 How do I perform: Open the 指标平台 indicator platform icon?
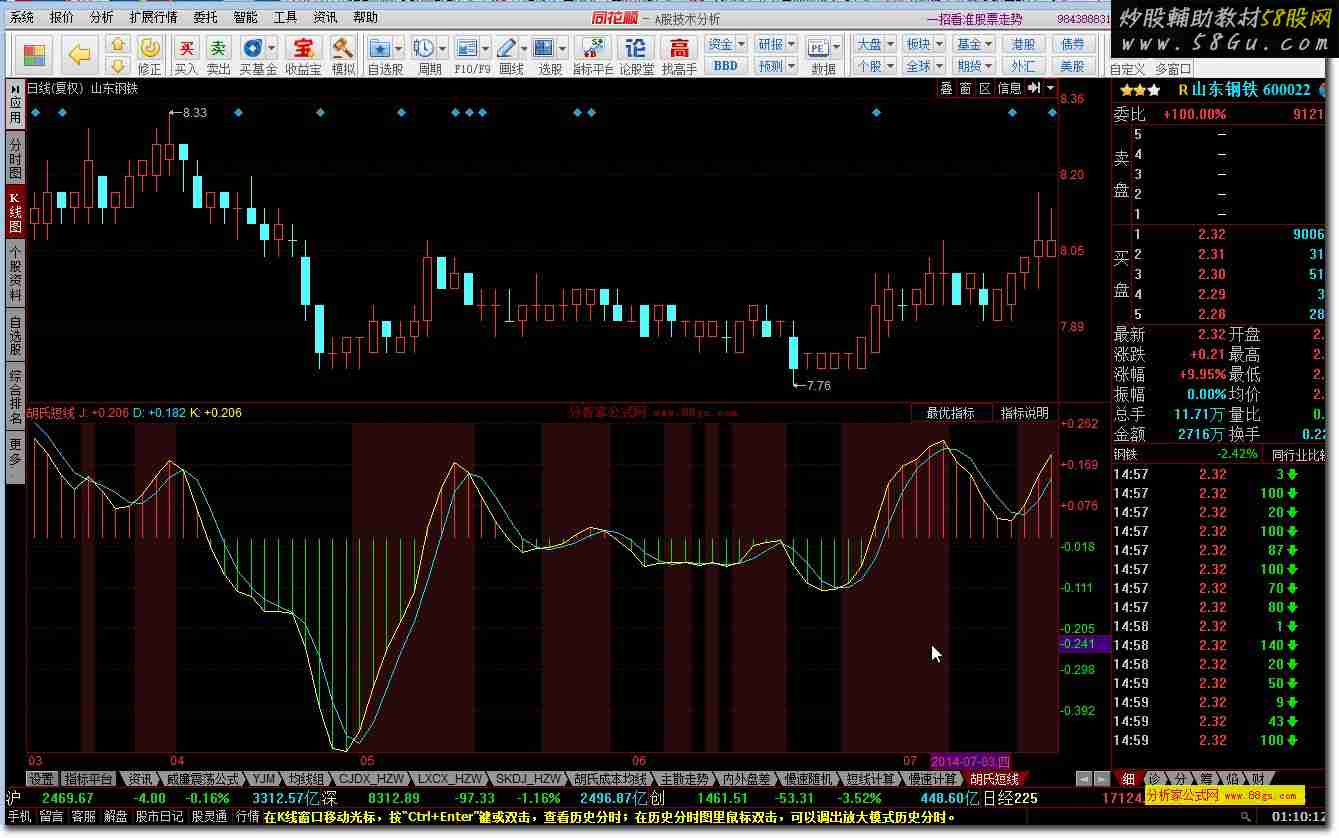(x=593, y=56)
